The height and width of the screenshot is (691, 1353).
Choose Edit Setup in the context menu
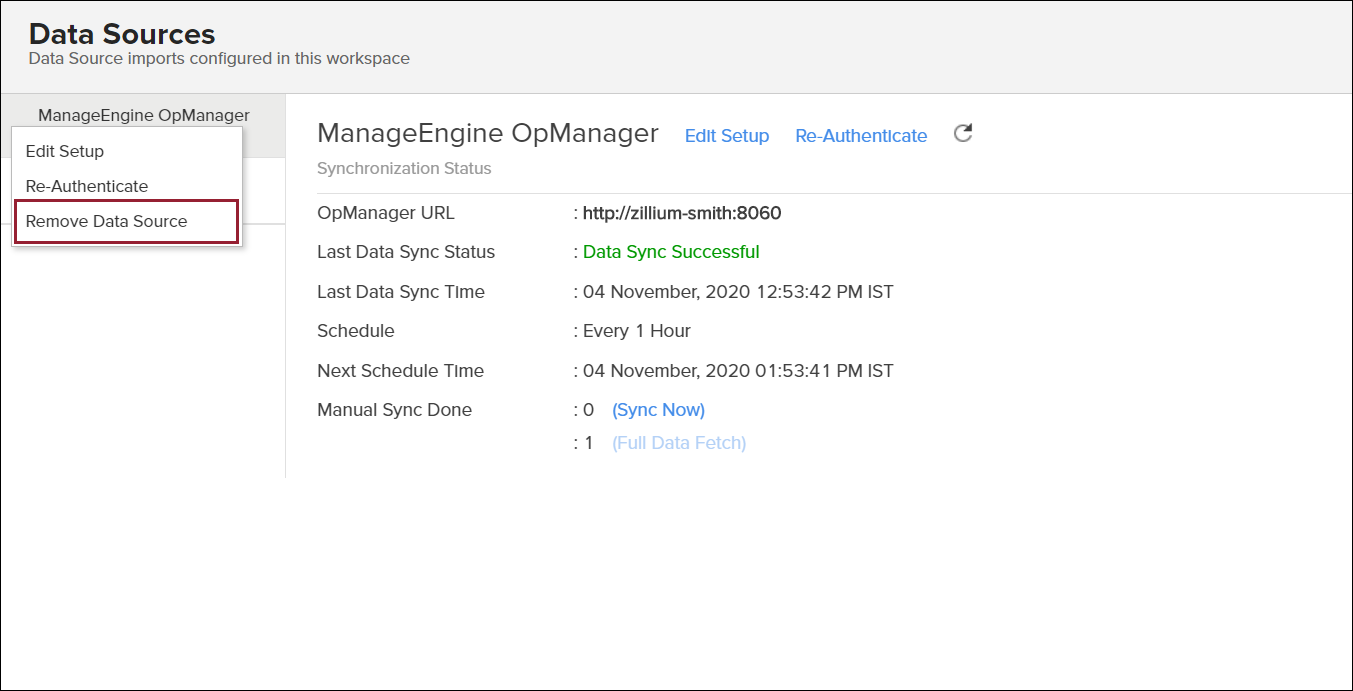tap(65, 151)
